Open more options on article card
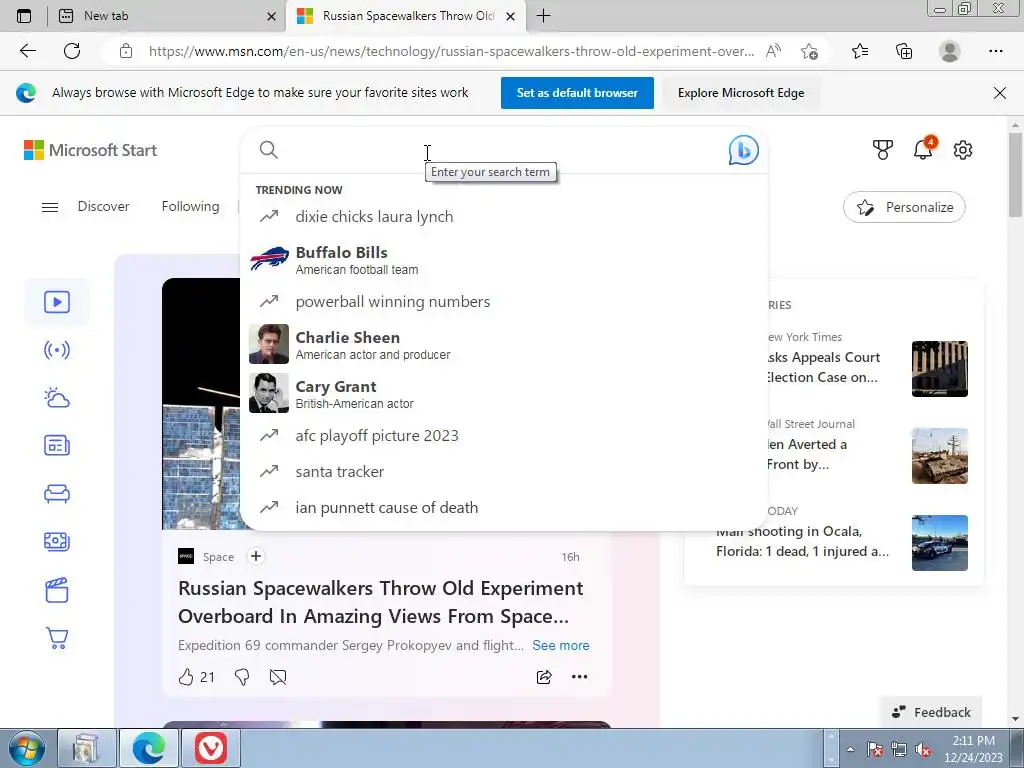The image size is (1024, 768). point(579,677)
